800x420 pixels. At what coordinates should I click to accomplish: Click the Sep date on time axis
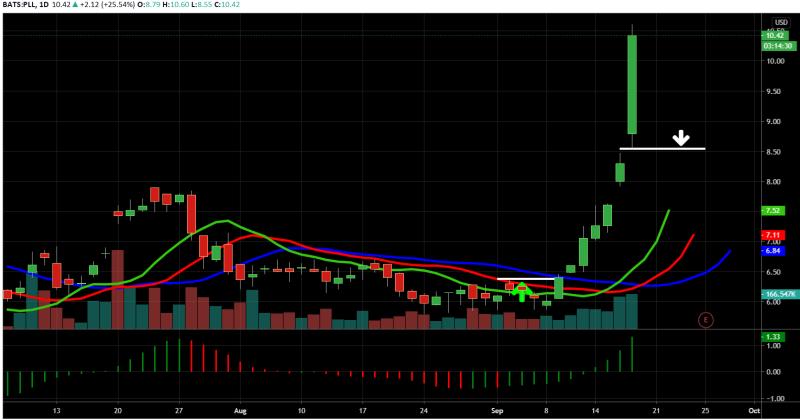point(497,411)
